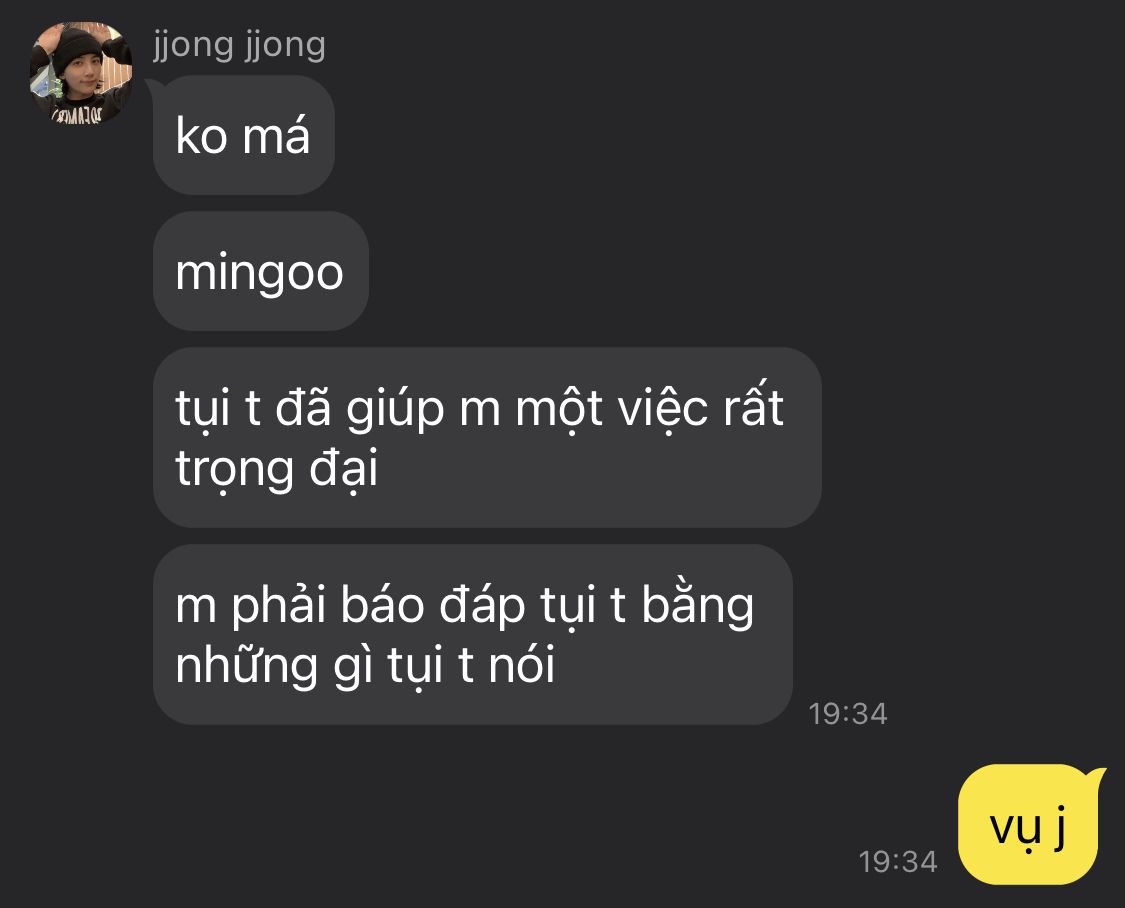Select the "mingoo" message bubble
1125x908 pixels.
tap(260, 271)
